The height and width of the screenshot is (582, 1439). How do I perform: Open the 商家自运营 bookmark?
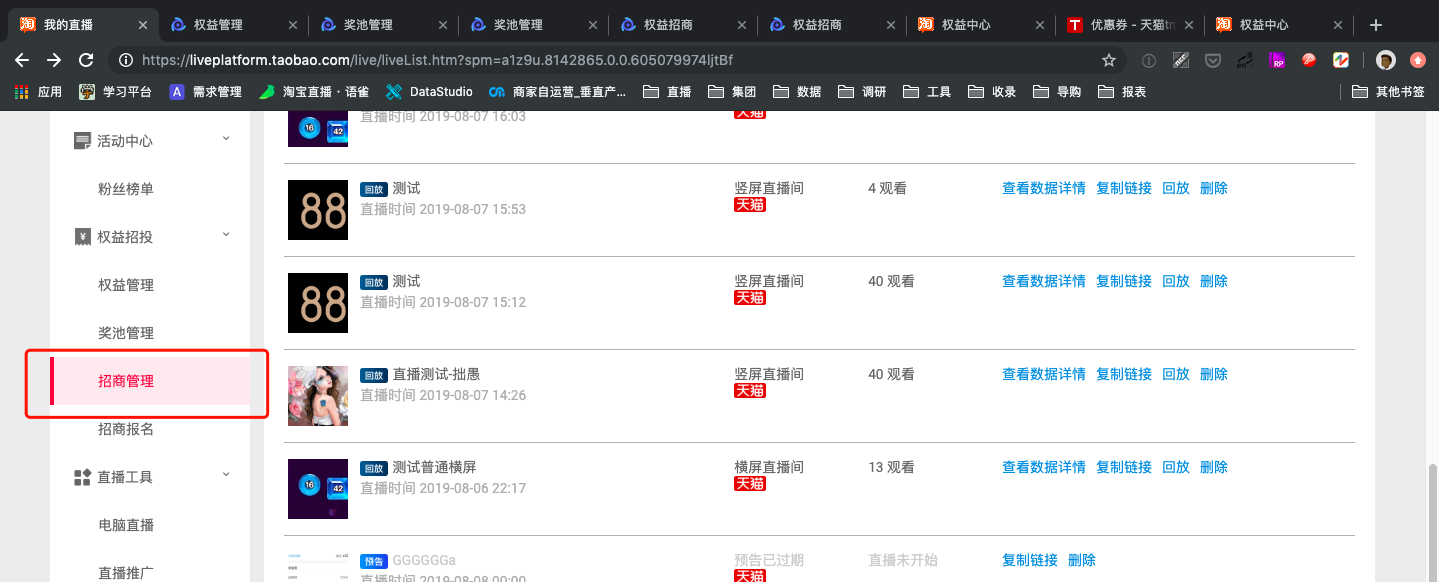click(x=557, y=91)
